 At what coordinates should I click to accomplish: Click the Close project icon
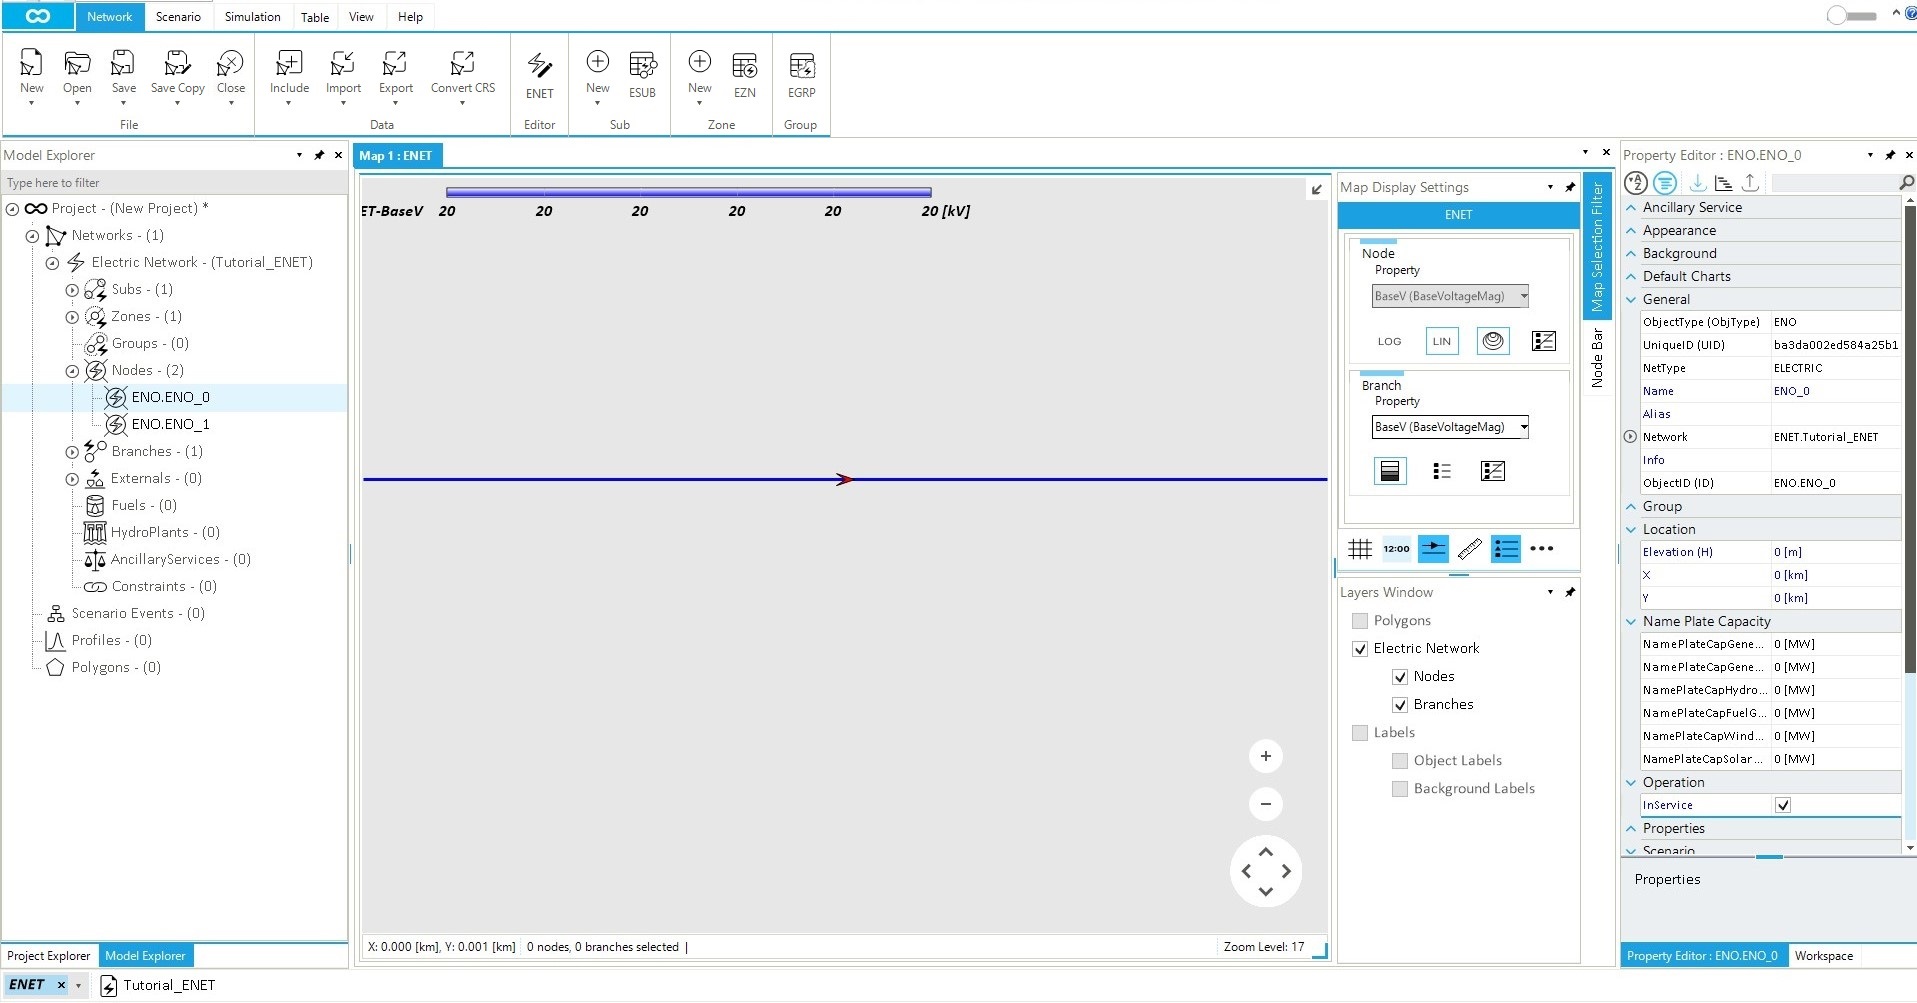(230, 64)
